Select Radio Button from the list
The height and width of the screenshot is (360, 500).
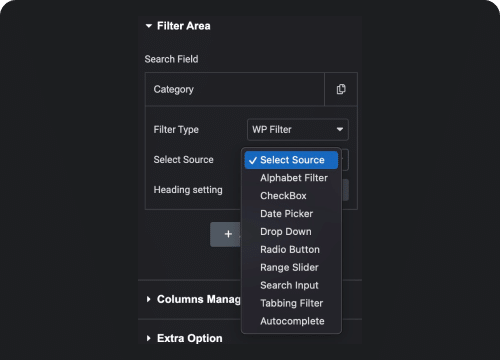(290, 250)
